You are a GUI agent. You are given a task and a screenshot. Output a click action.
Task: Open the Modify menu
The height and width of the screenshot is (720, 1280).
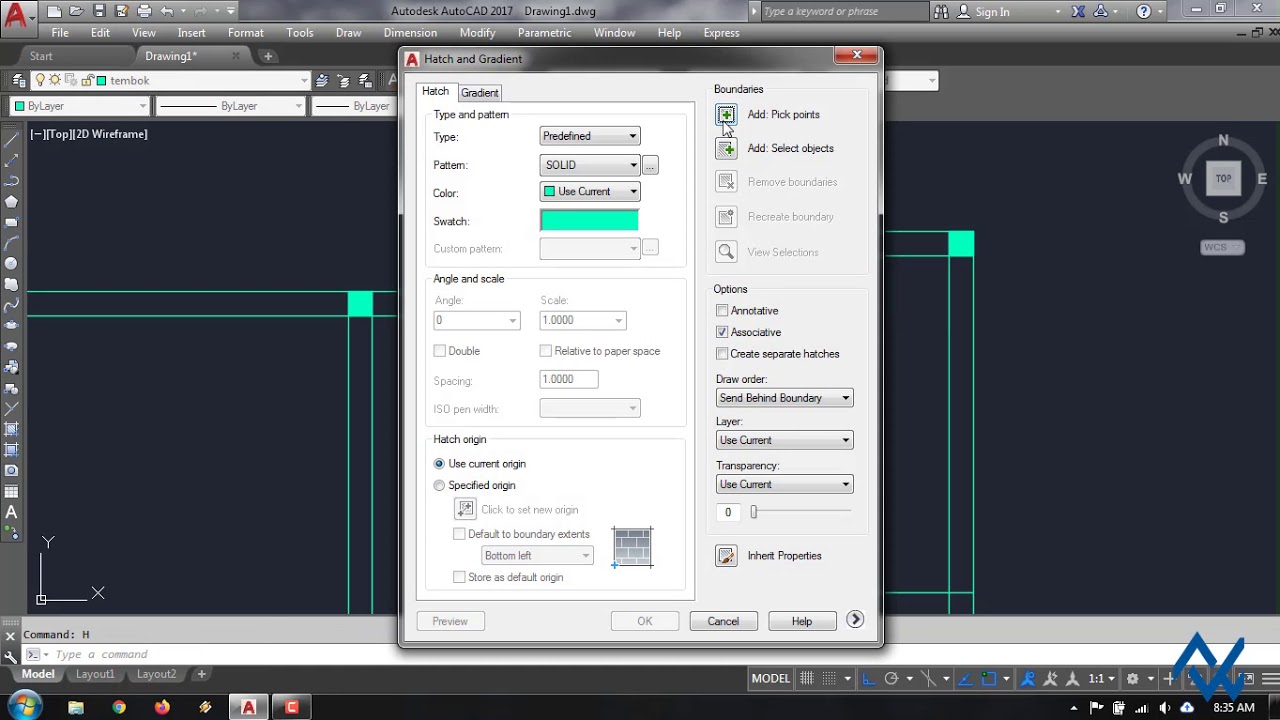coord(477,33)
